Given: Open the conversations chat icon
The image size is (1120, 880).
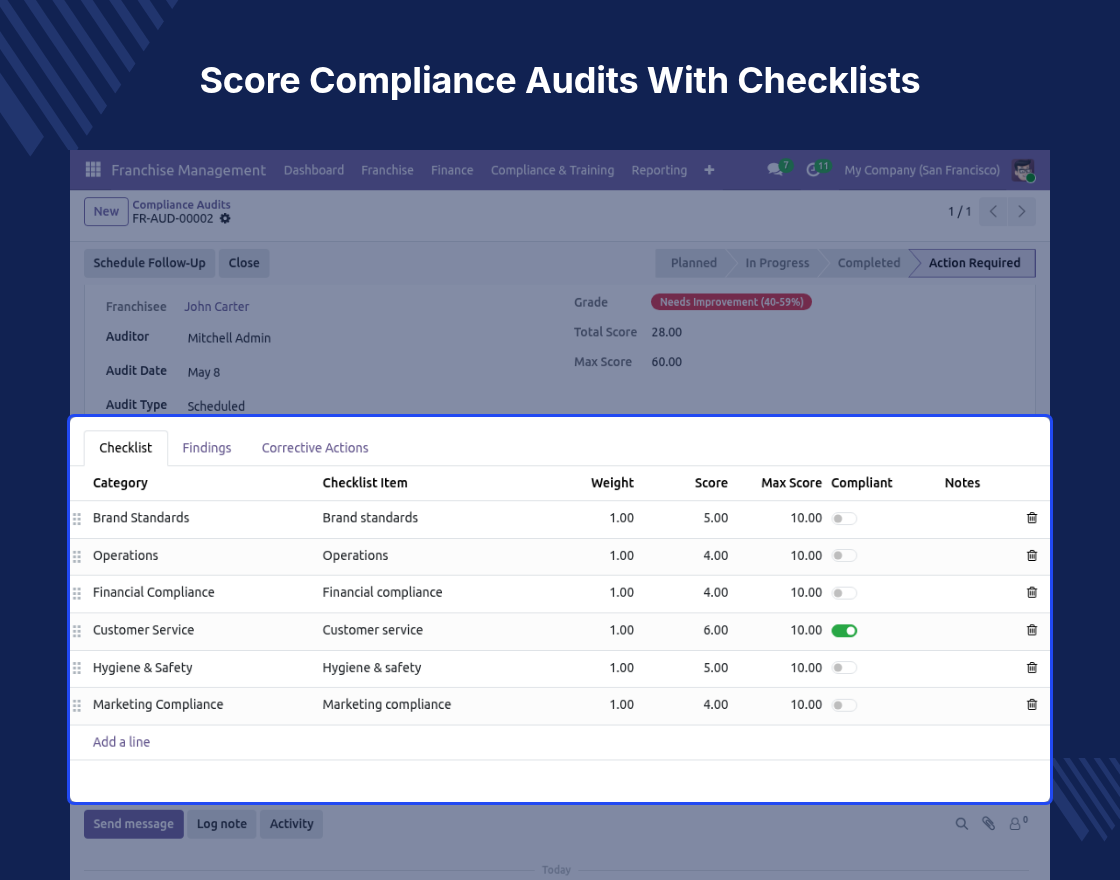Looking at the screenshot, I should pyautogui.click(x=774, y=169).
